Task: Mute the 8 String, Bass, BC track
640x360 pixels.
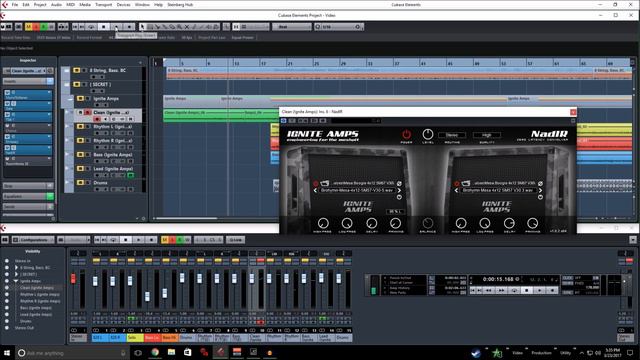Action: point(76,71)
